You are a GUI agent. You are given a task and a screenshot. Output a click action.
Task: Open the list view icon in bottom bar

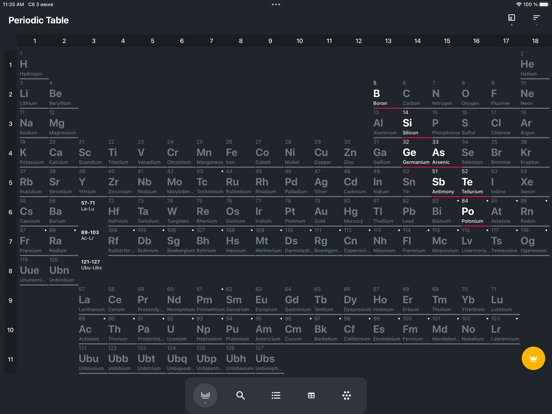(276, 395)
